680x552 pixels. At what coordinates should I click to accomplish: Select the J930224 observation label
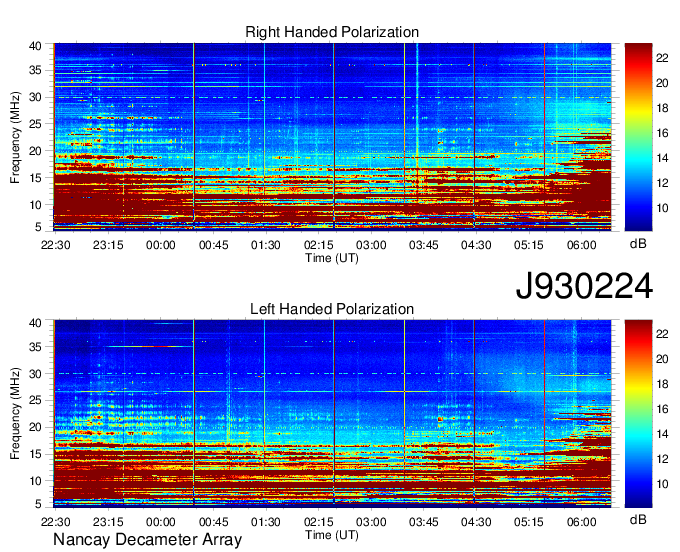pyautogui.click(x=584, y=286)
